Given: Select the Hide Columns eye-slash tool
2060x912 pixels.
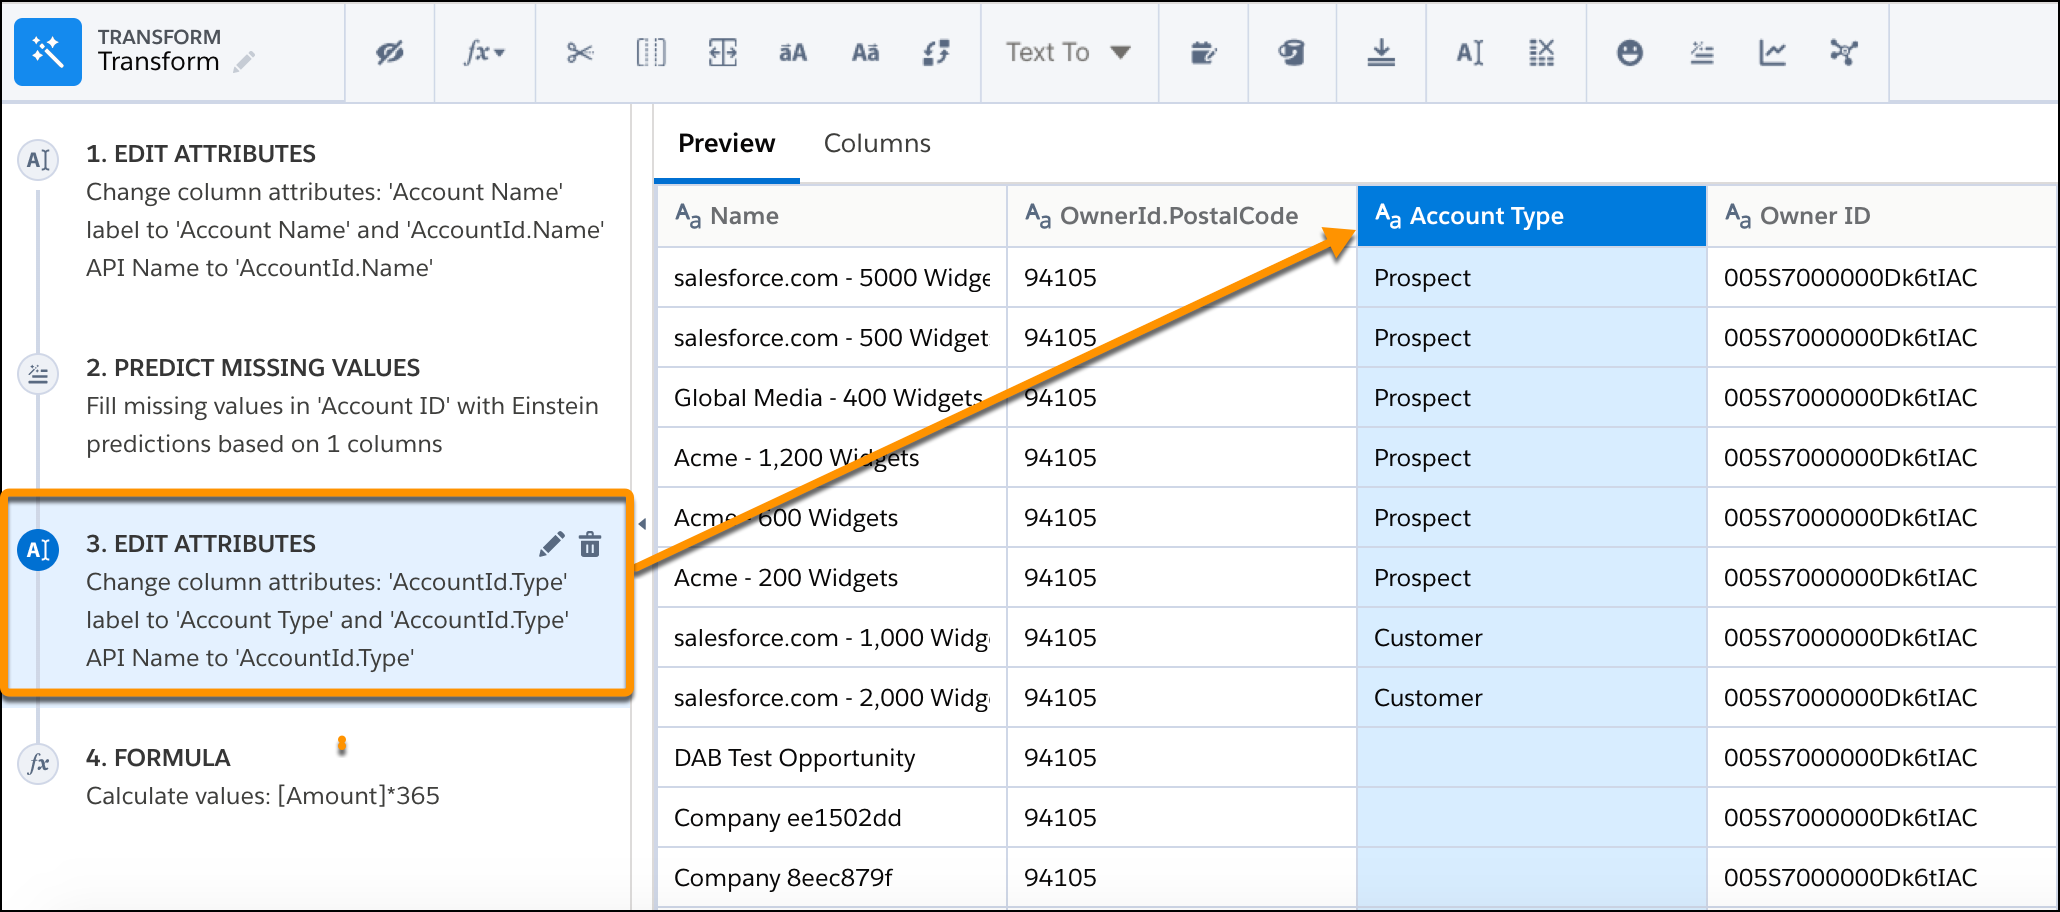Looking at the screenshot, I should 388,52.
